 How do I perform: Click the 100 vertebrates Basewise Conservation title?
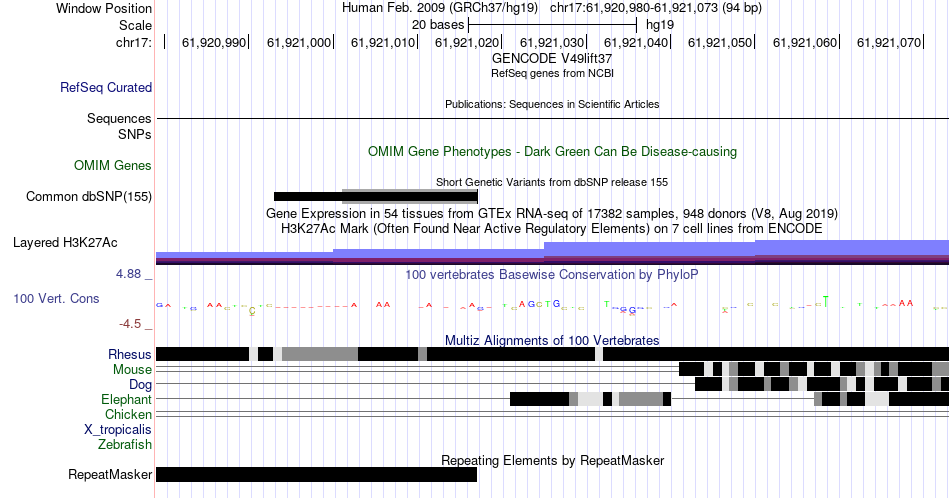[552, 274]
